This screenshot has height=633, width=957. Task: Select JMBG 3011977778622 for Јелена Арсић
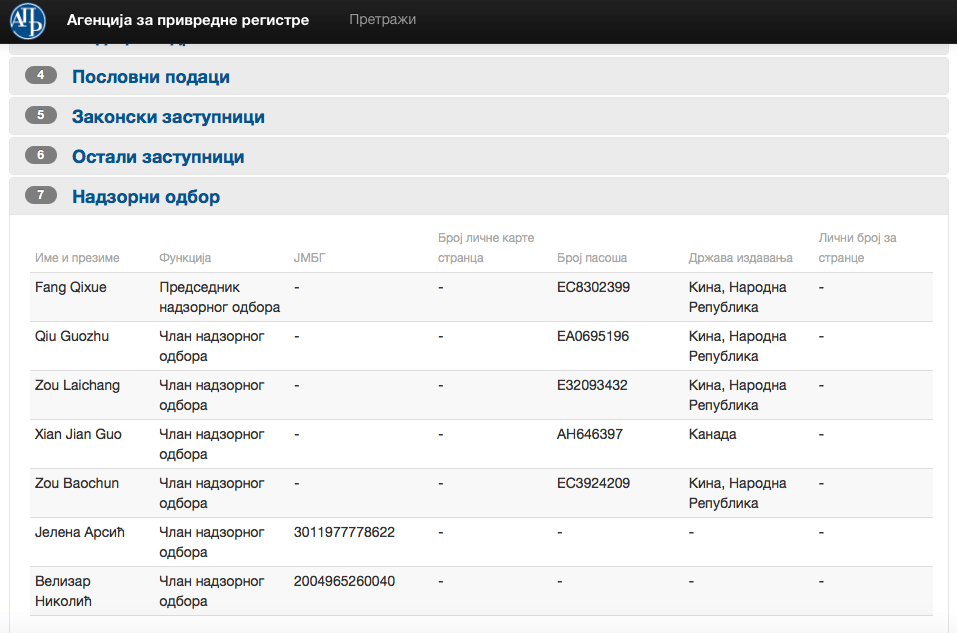(x=344, y=533)
